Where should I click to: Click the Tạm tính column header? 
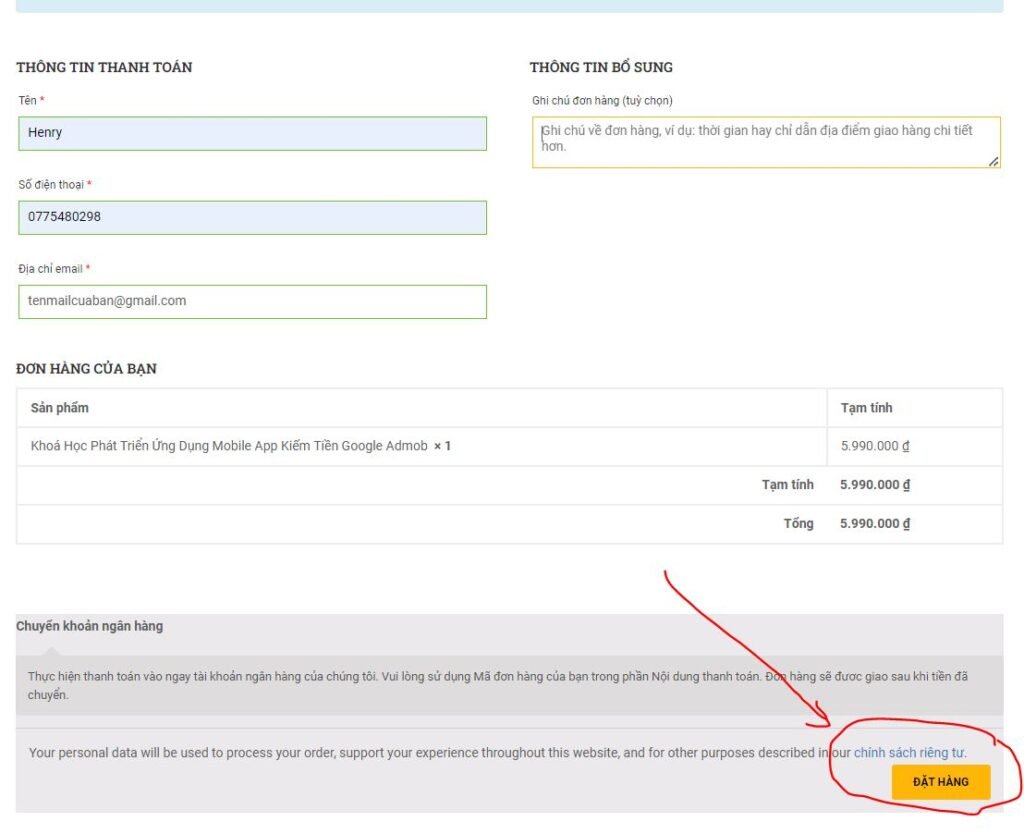[x=866, y=408]
